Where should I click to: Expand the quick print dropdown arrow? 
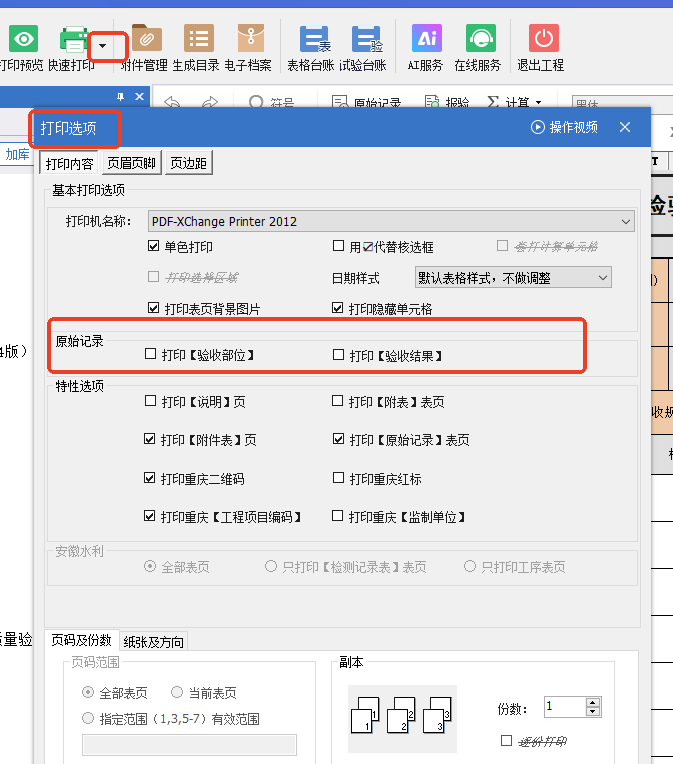click(102, 46)
